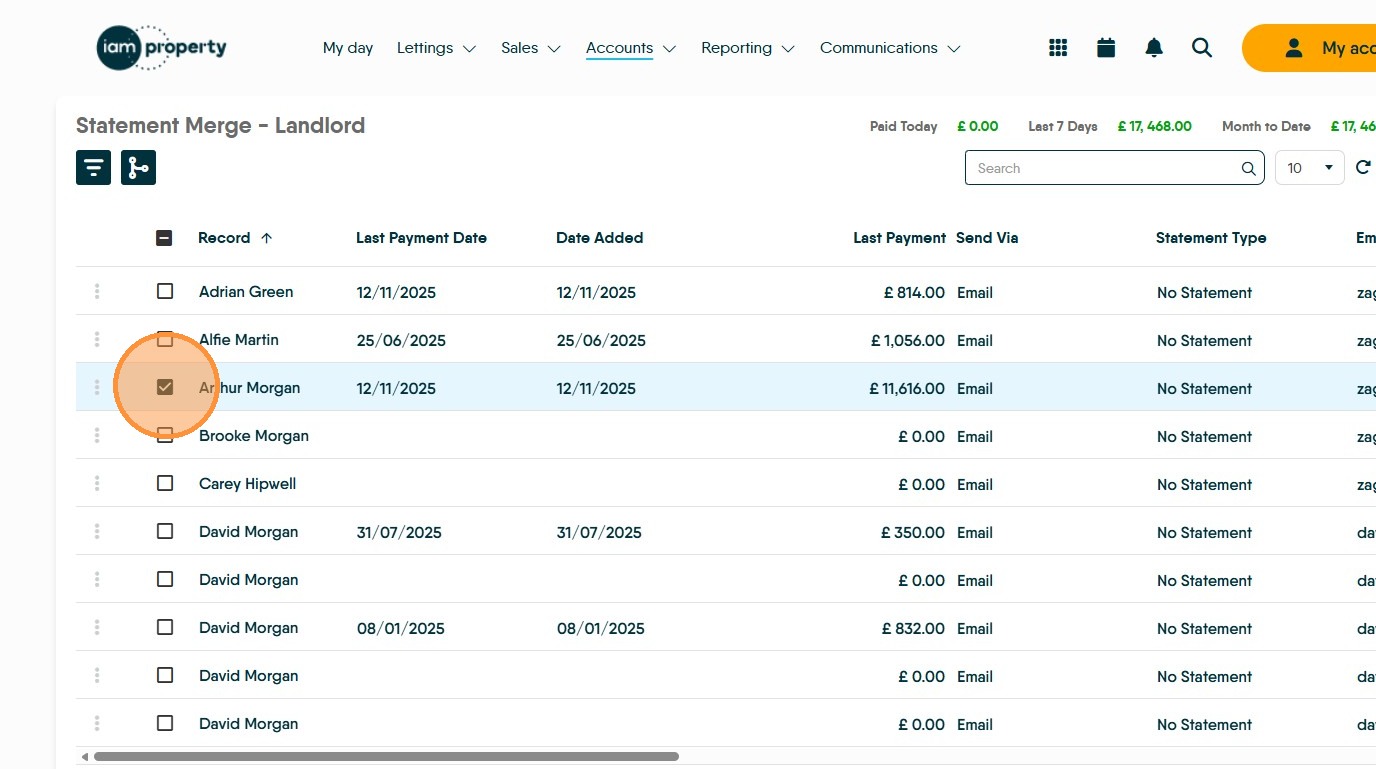Screen dimensions: 1376x769
Task: Select the Carey Hipwell row checkbox
Action: tap(165, 484)
